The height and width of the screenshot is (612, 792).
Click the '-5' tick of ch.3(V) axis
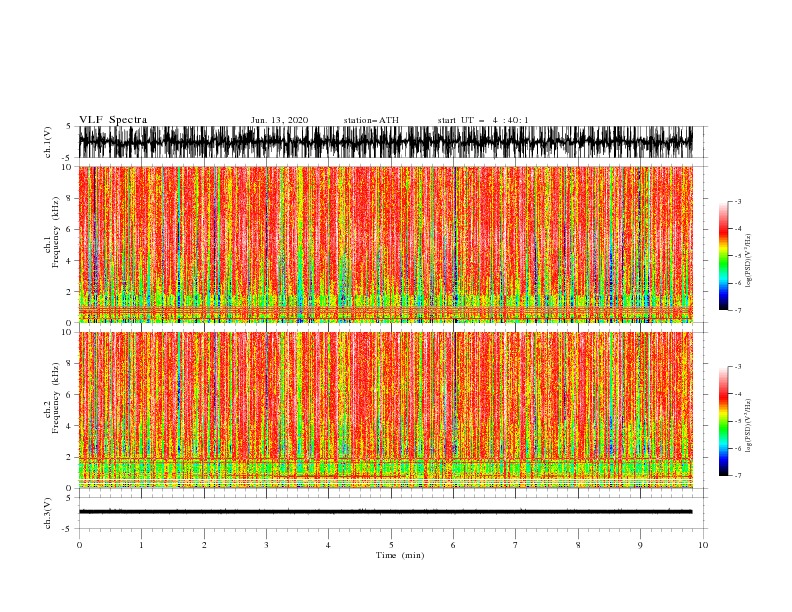[x=67, y=529]
